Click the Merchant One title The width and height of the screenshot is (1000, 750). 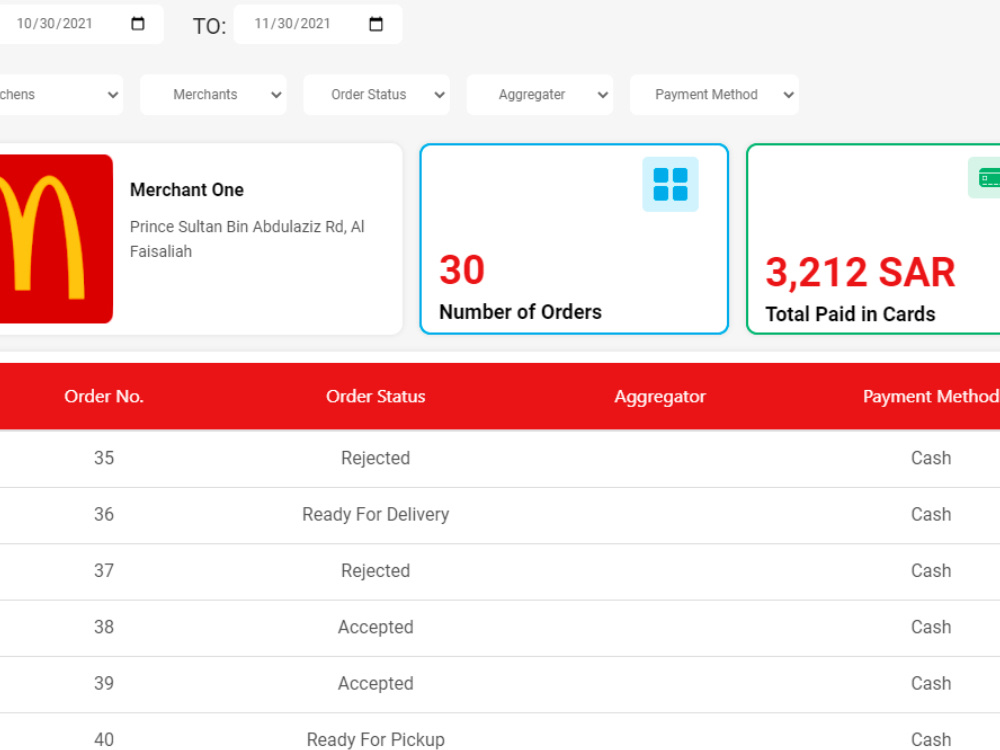click(187, 189)
